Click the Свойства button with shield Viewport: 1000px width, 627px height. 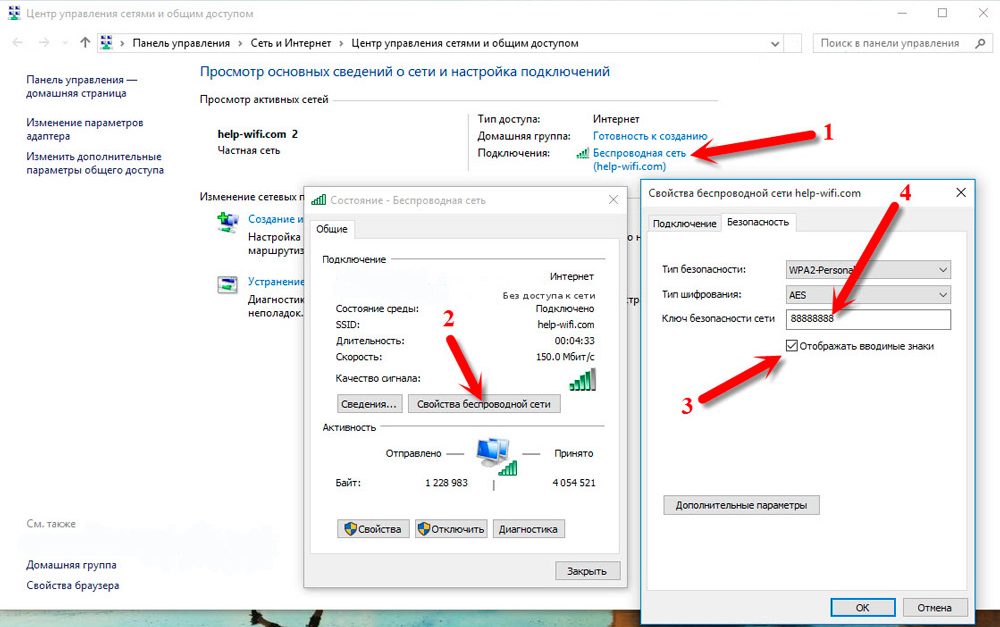(372, 529)
